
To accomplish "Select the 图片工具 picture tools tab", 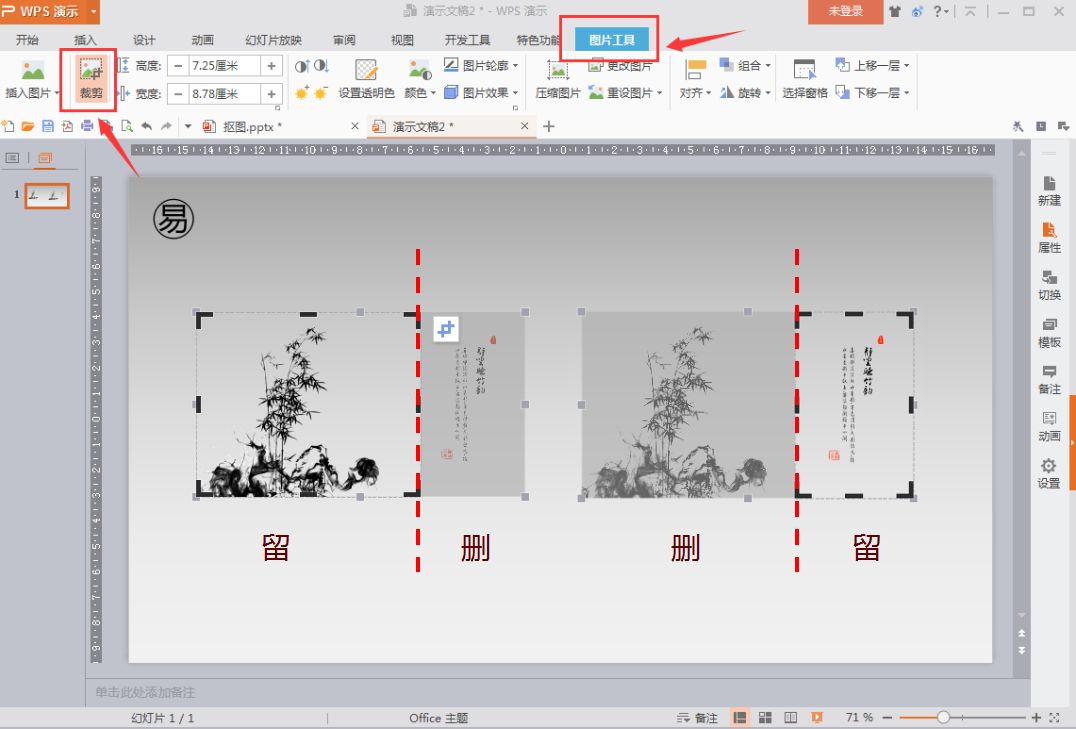I will [611, 40].
